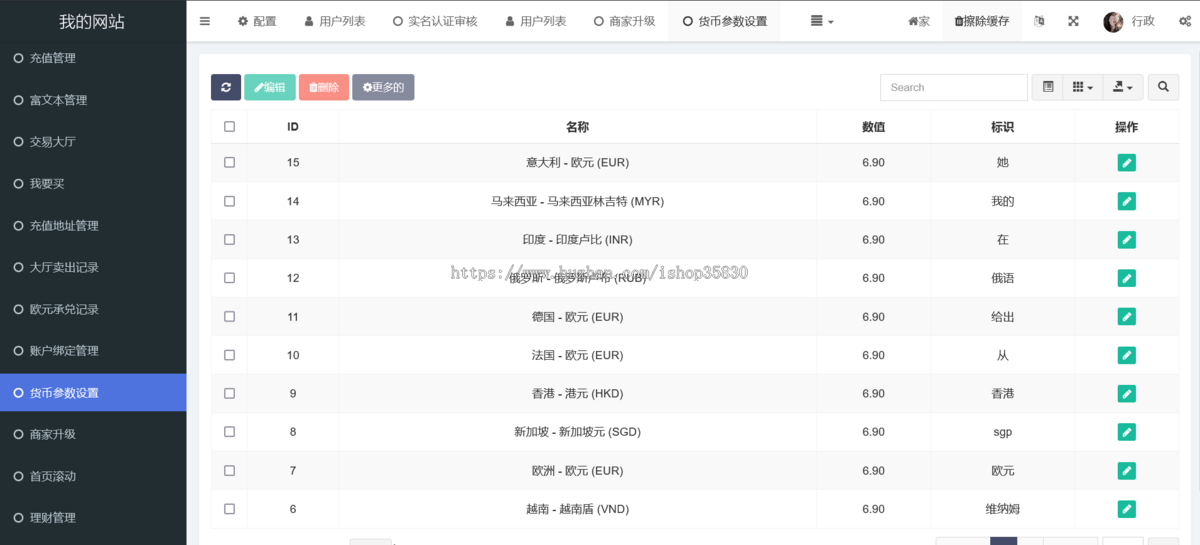Check the box for row ID 8
Image resolution: width=1200 pixels, height=545 pixels.
coord(229,432)
